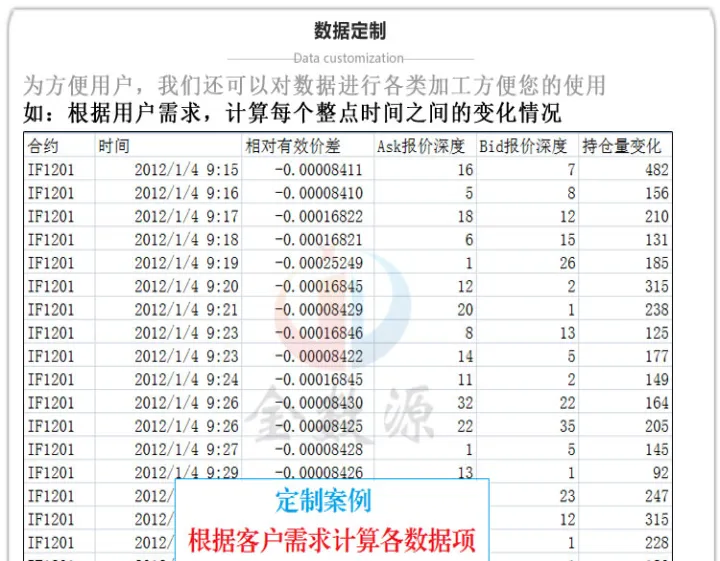Click time cell 2012/1/4 9:21

tap(186, 310)
